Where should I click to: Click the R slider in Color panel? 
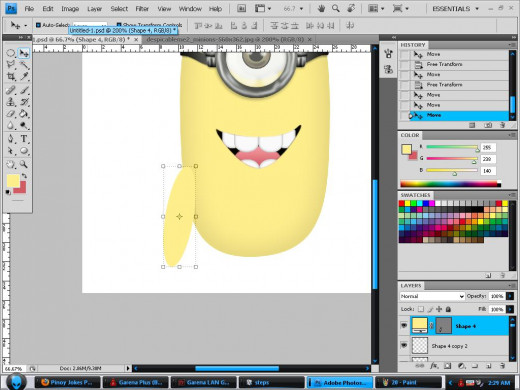pyautogui.click(x=452, y=147)
